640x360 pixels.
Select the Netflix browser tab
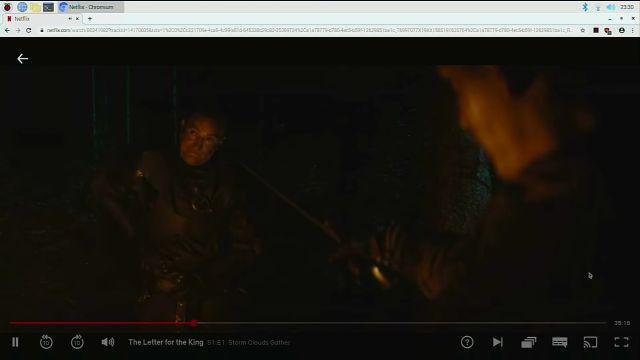38,19
